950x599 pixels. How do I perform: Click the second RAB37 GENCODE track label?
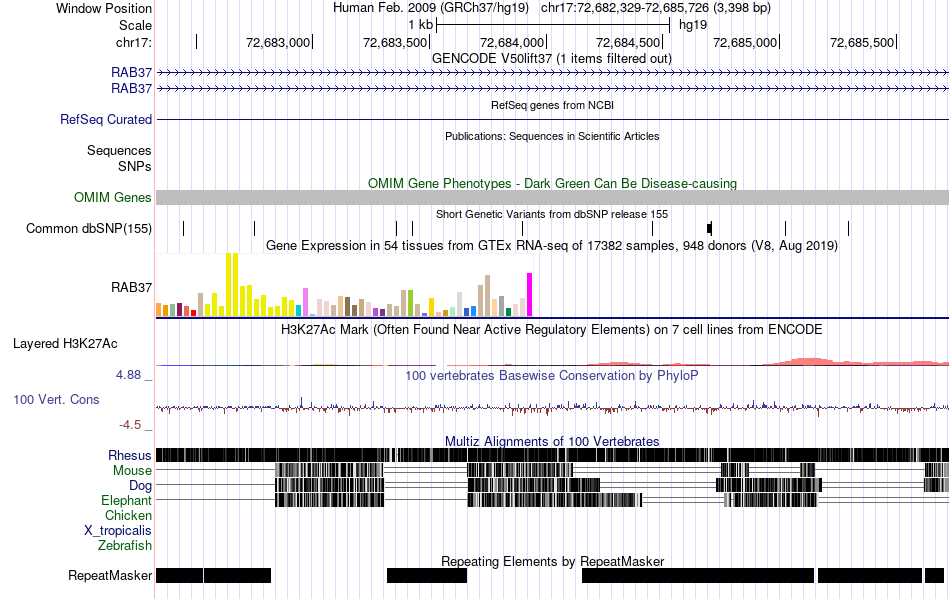click(x=131, y=88)
